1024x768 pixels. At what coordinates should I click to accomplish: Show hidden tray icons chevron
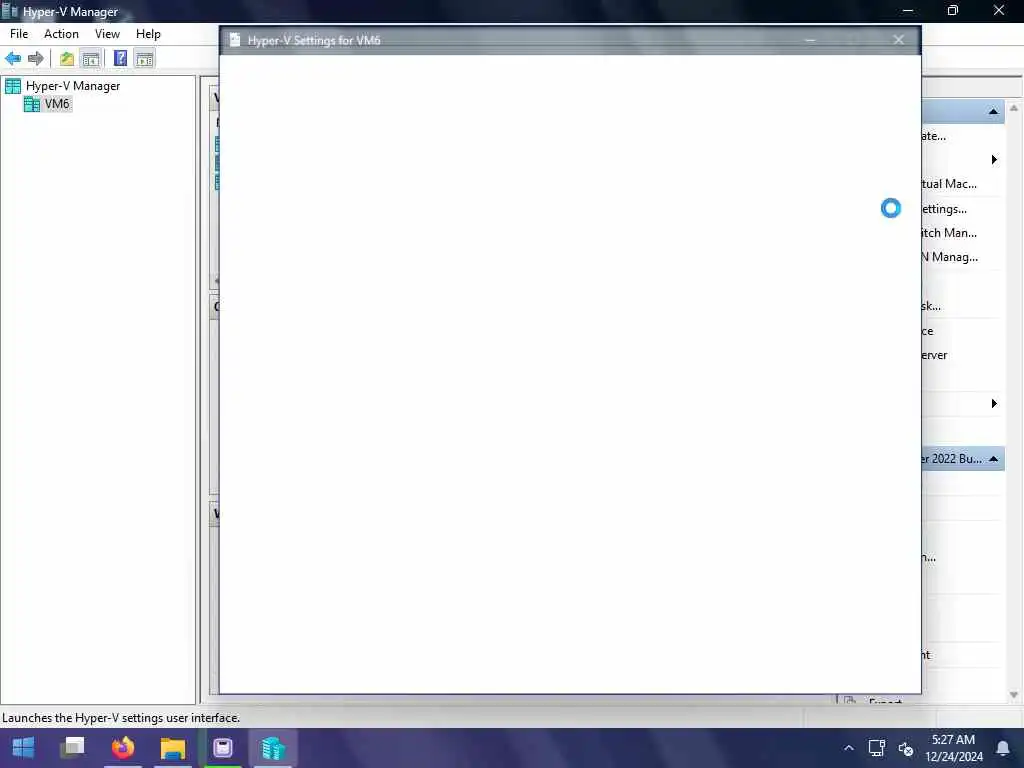848,748
